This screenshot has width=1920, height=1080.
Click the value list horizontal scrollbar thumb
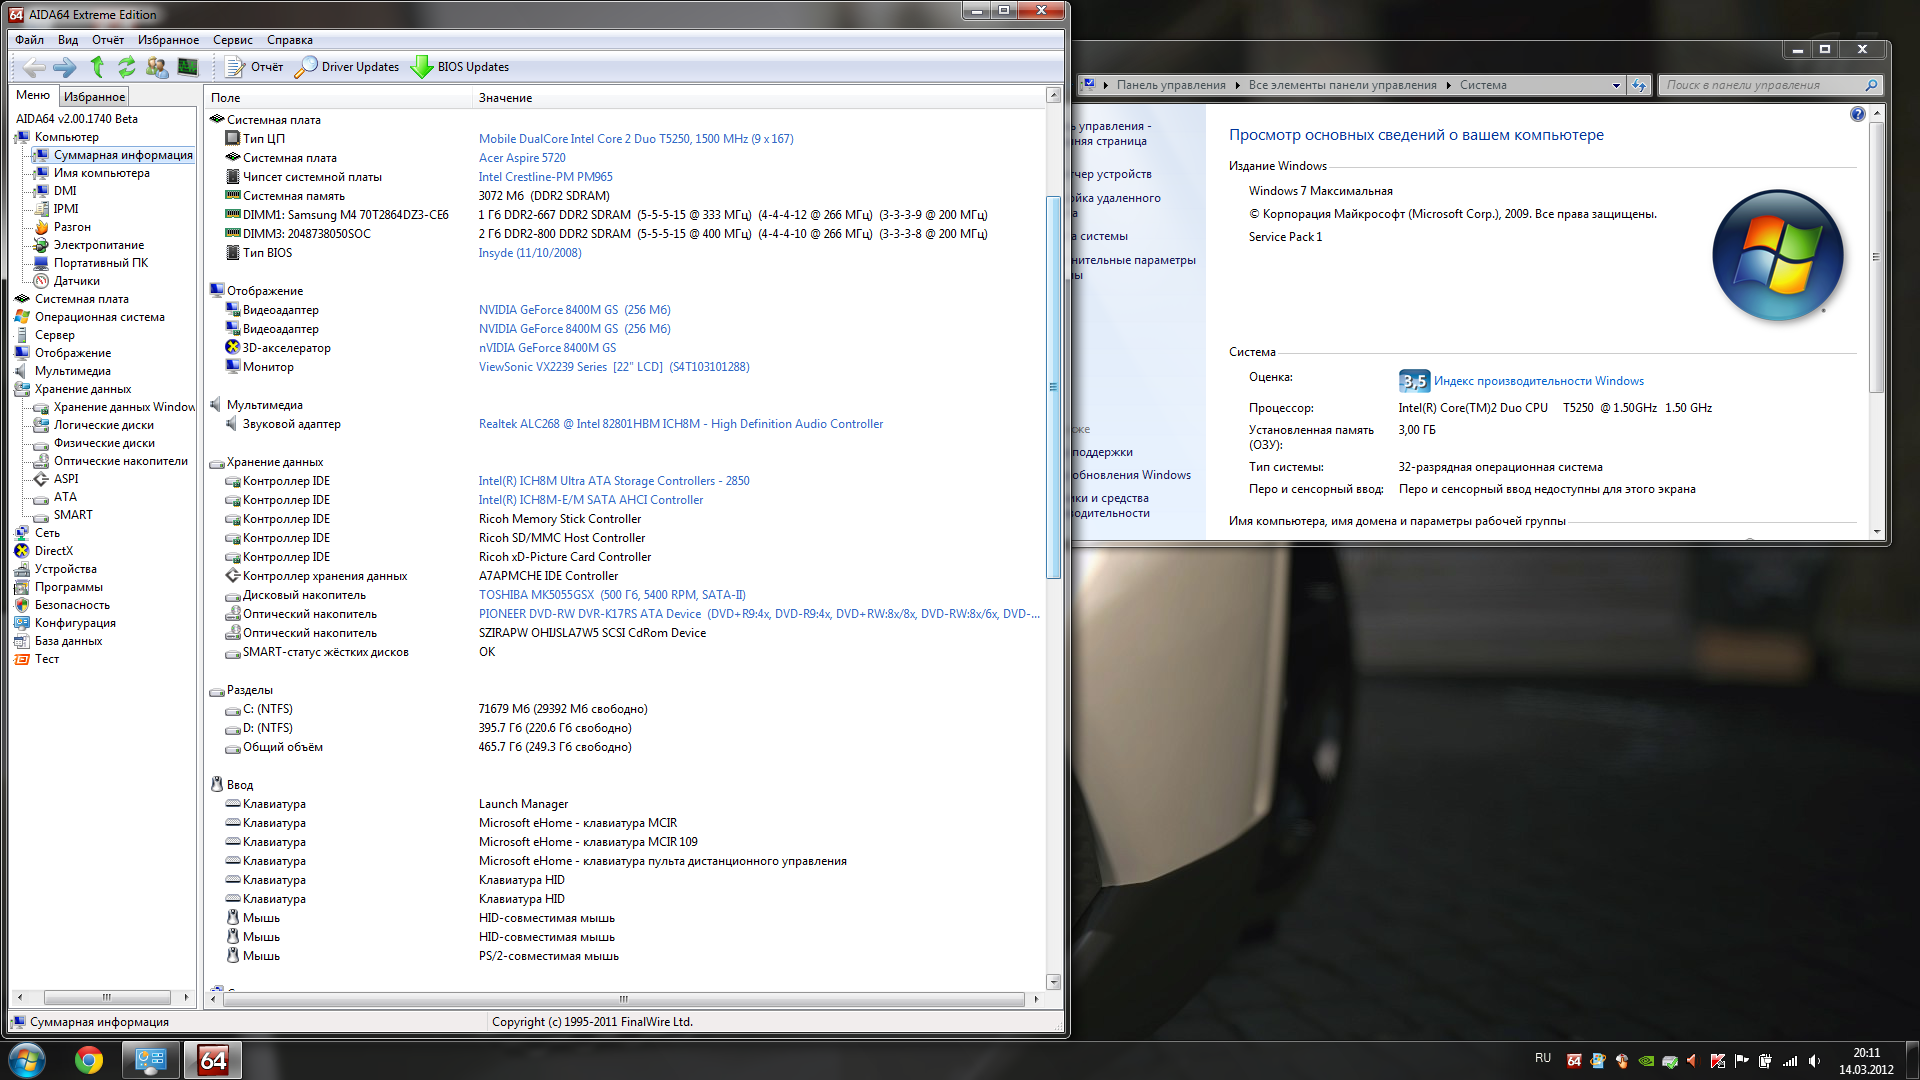[624, 999]
